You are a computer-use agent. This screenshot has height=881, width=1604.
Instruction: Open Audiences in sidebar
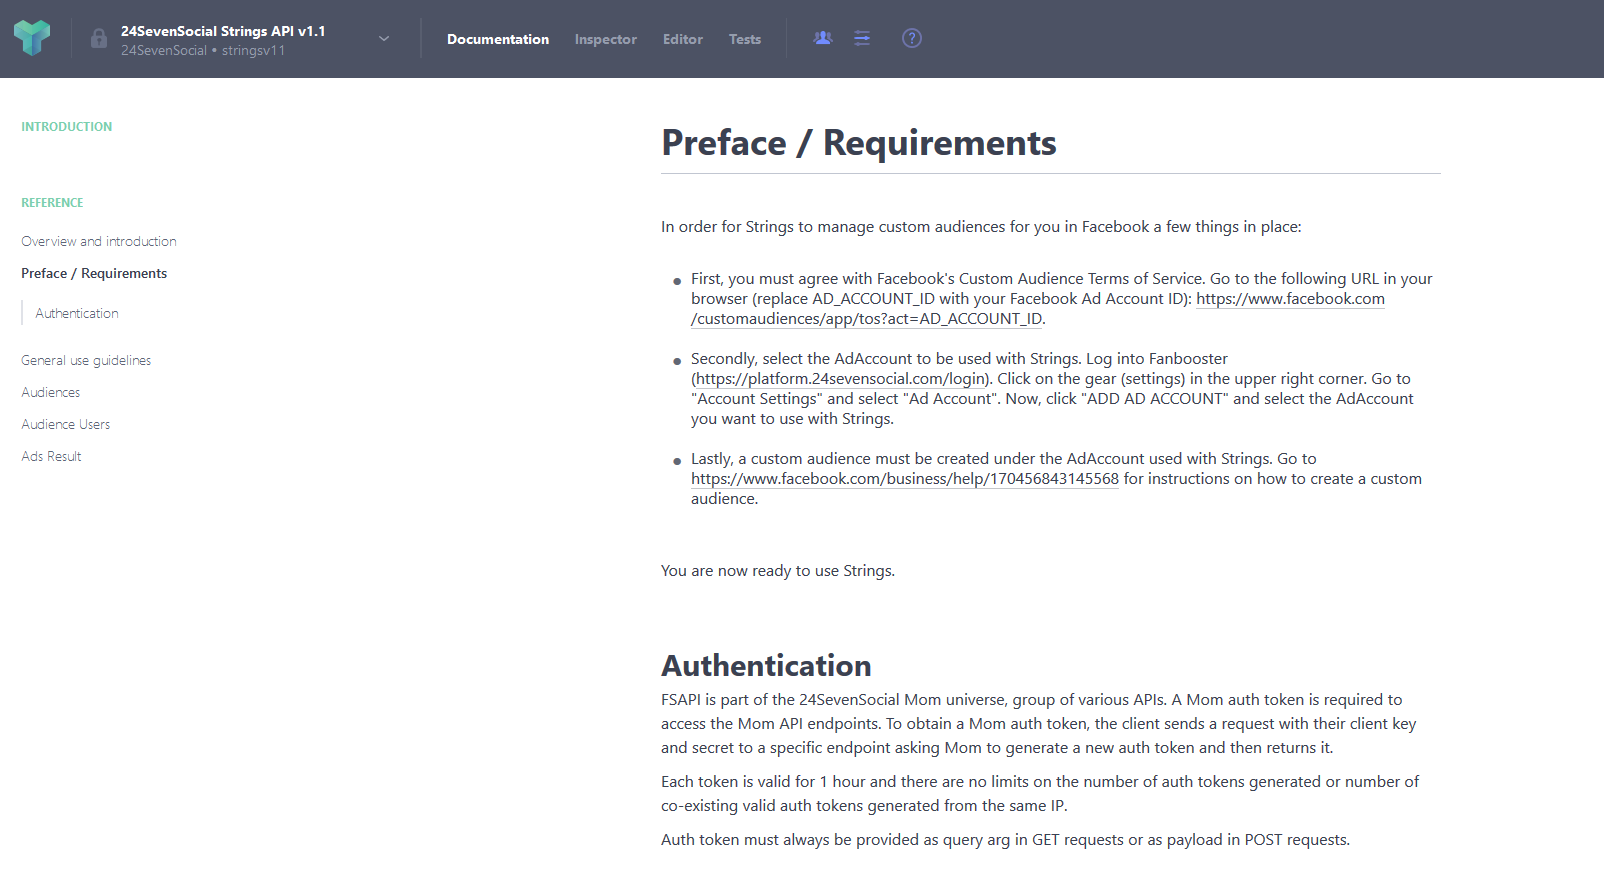click(x=51, y=392)
